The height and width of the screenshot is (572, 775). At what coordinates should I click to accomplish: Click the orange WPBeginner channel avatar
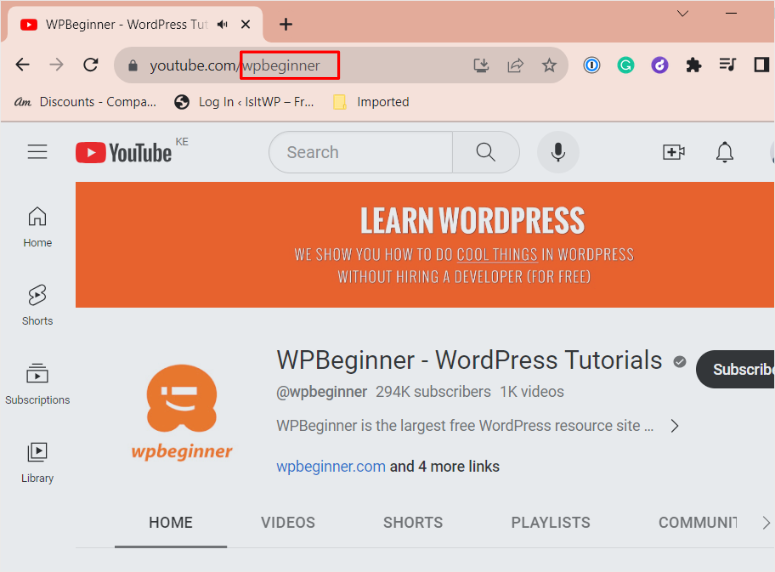pos(182,412)
